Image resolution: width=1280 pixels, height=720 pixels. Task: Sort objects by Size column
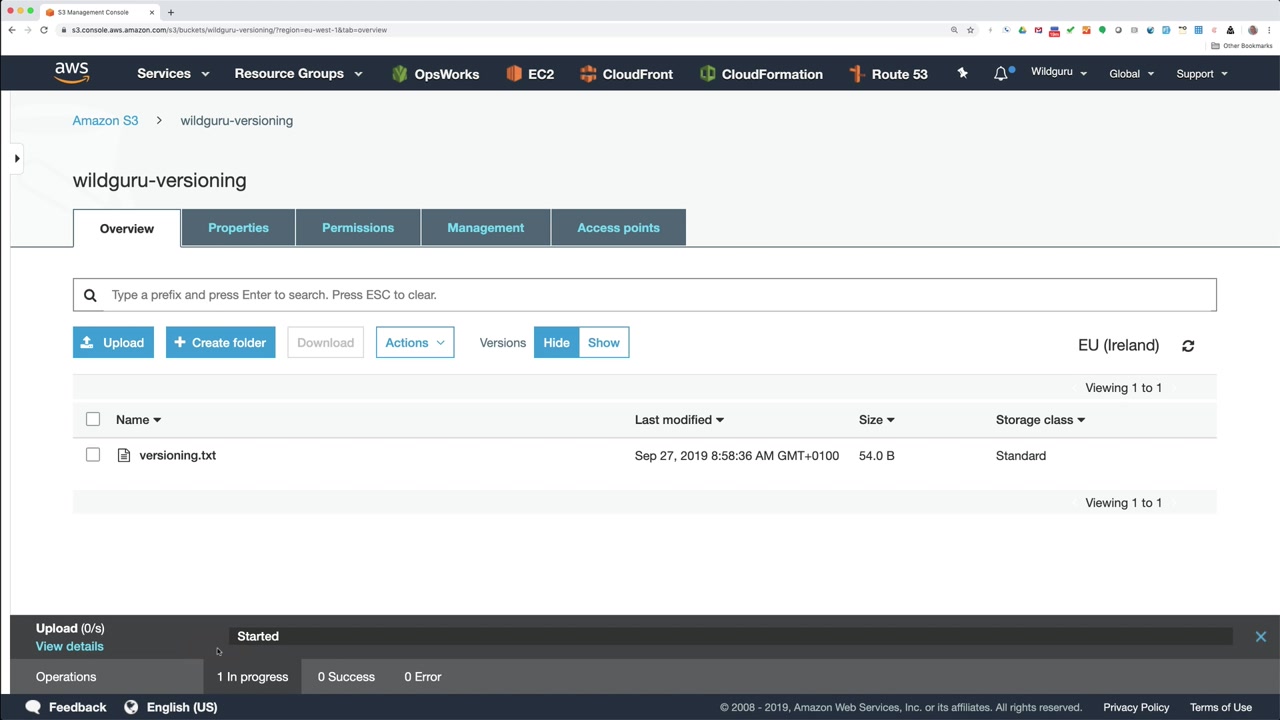876,420
